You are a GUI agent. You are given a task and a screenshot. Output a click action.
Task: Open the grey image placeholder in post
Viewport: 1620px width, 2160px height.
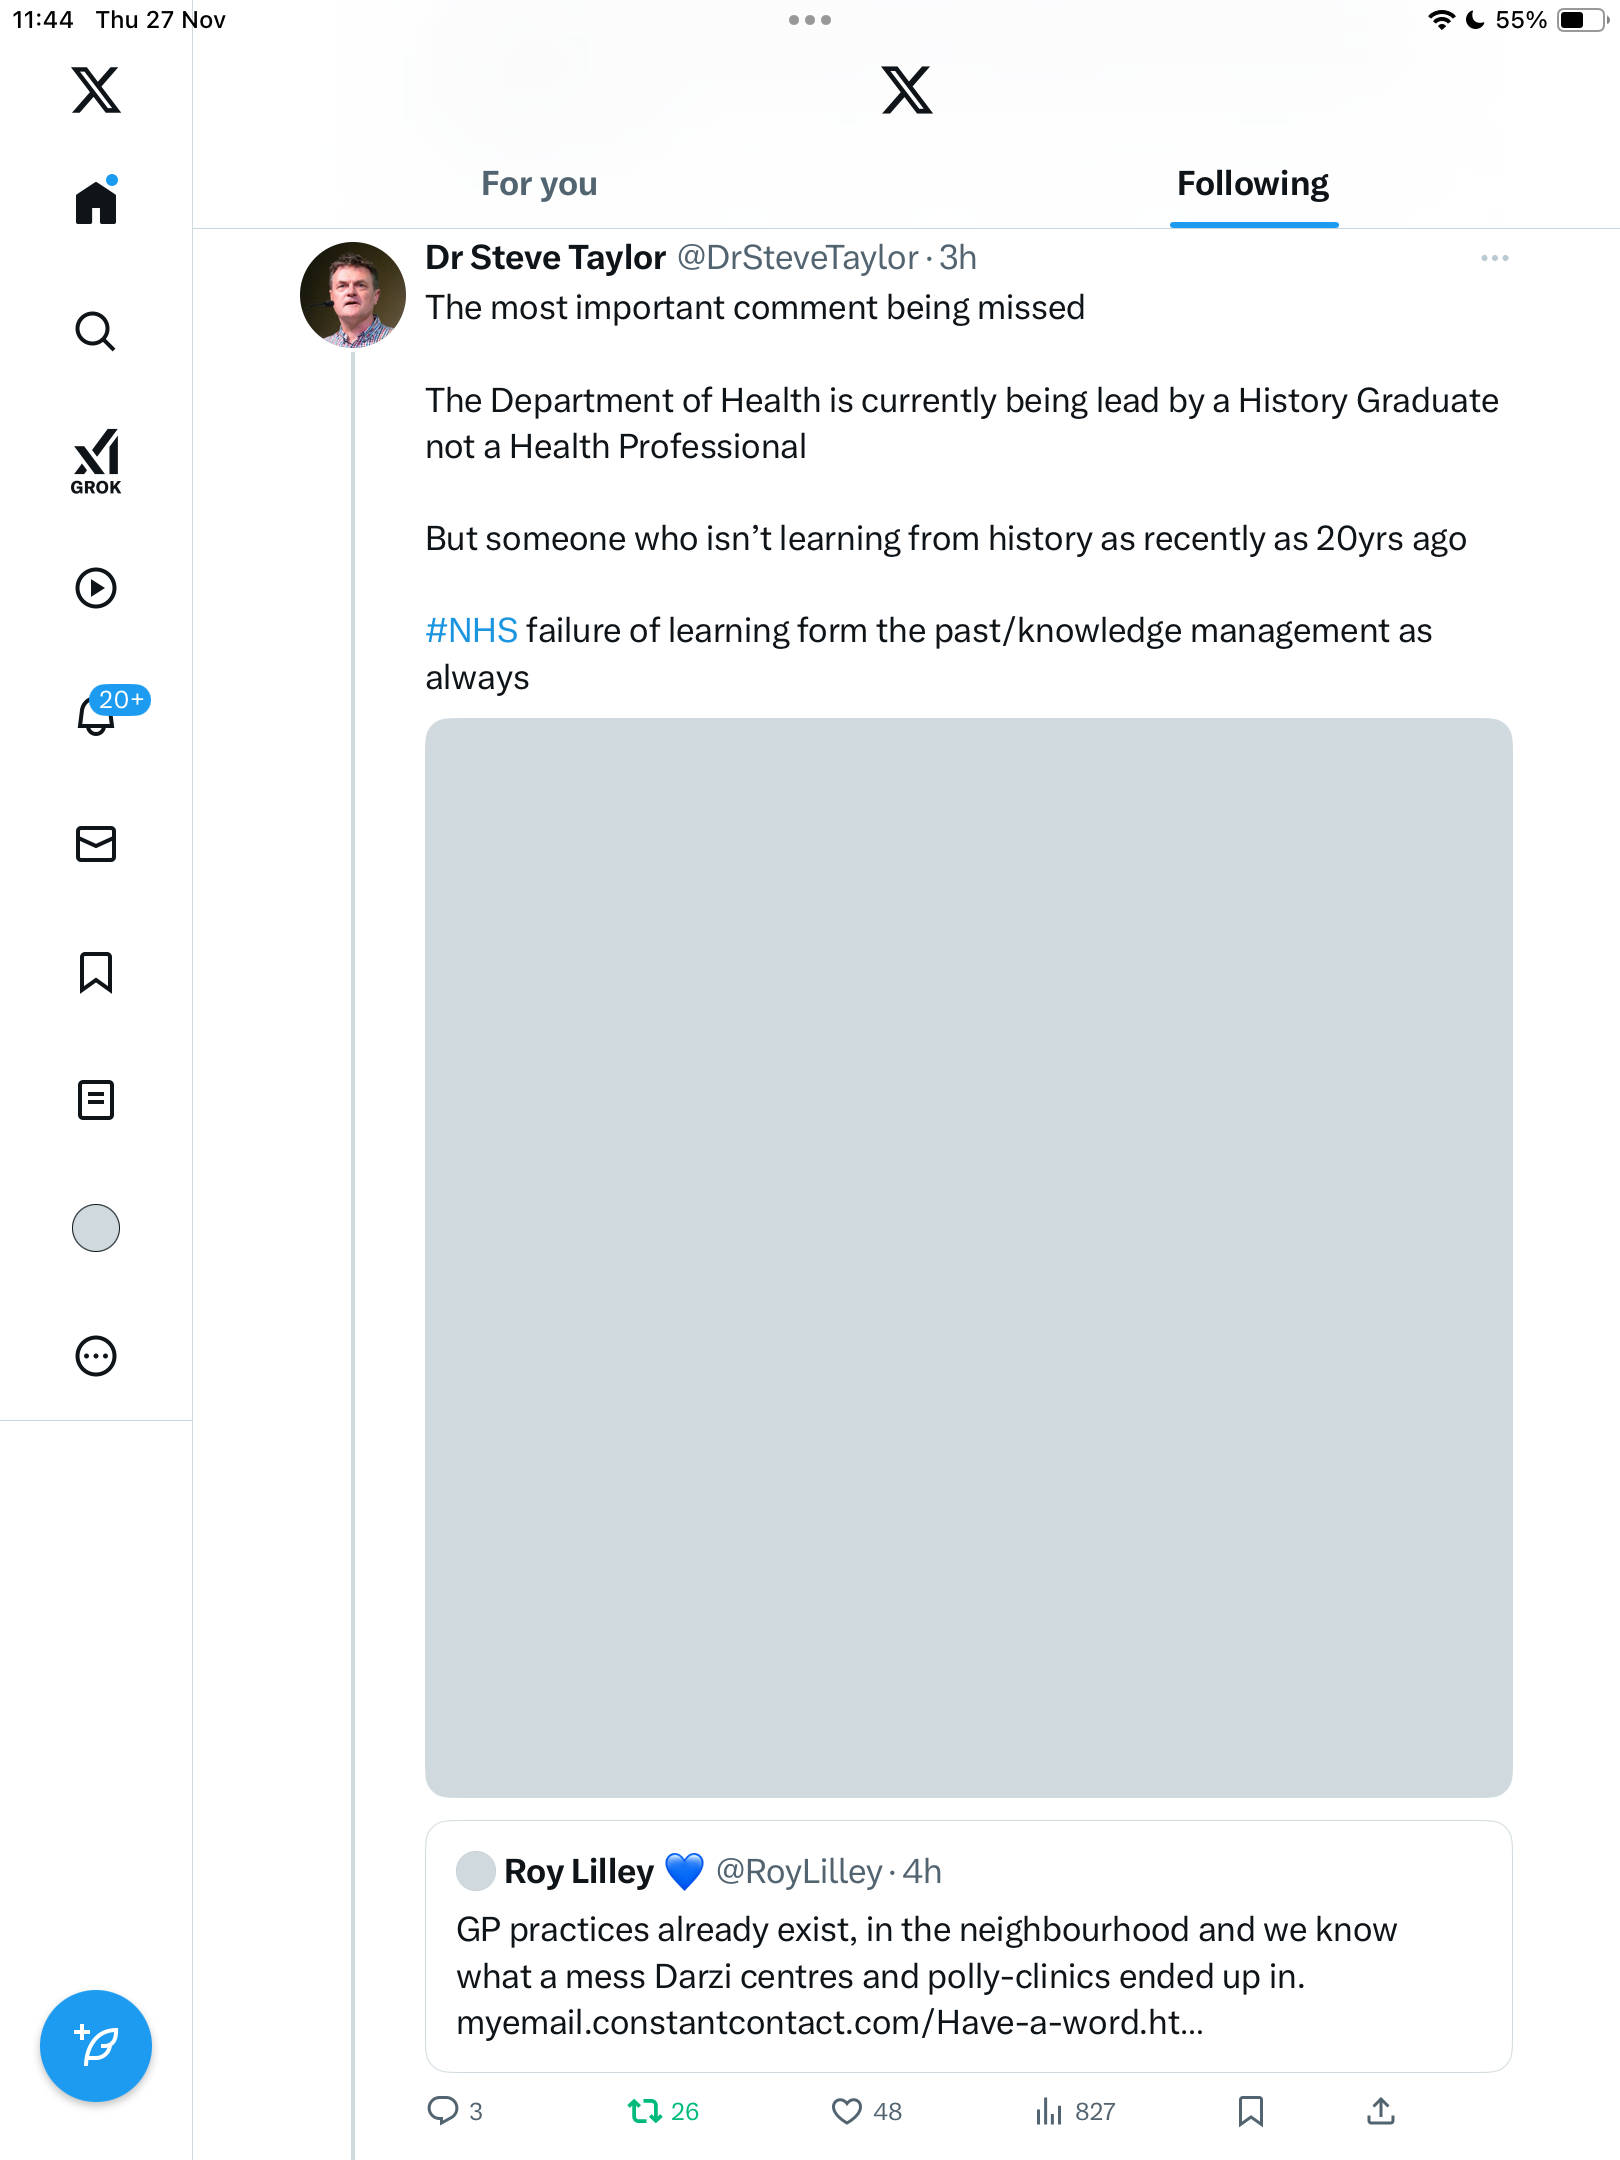[968, 1257]
